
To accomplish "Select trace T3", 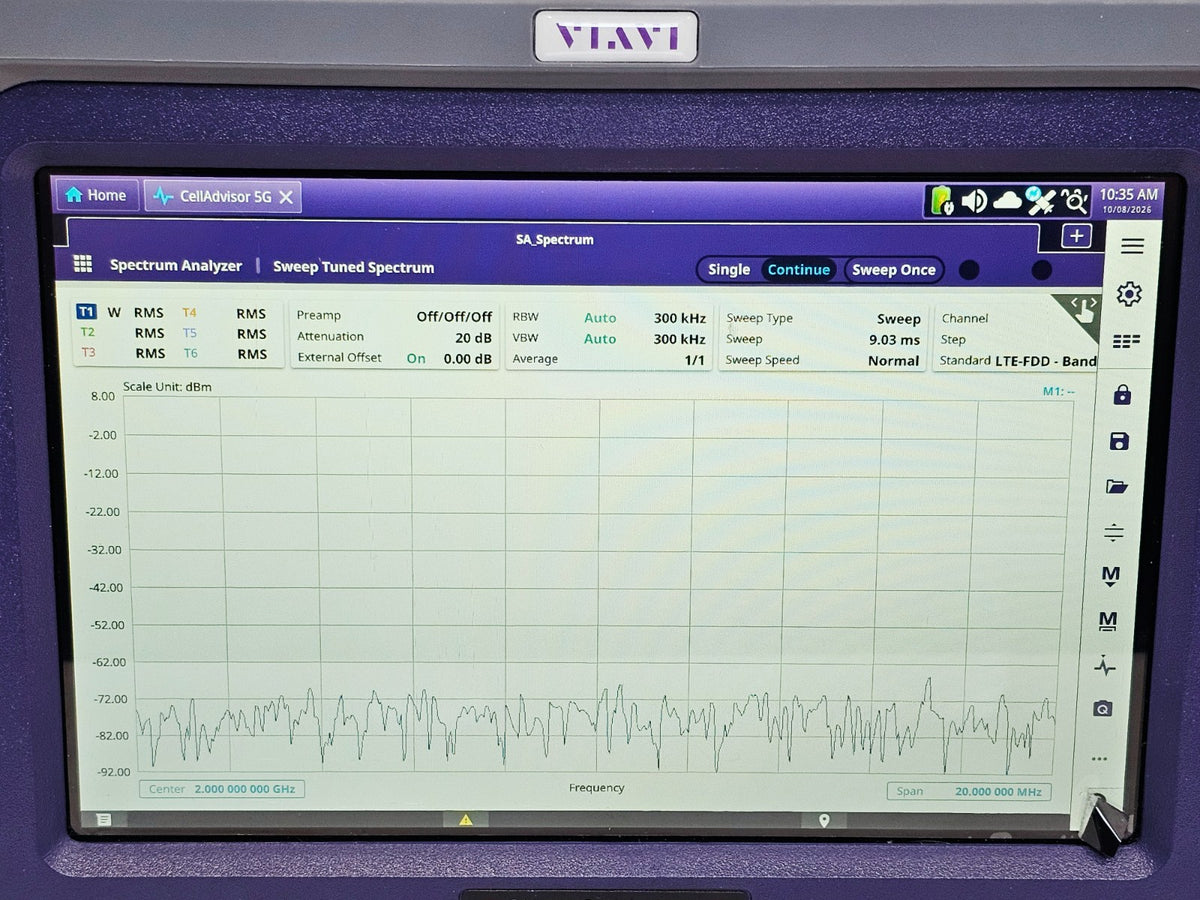I will (x=89, y=352).
